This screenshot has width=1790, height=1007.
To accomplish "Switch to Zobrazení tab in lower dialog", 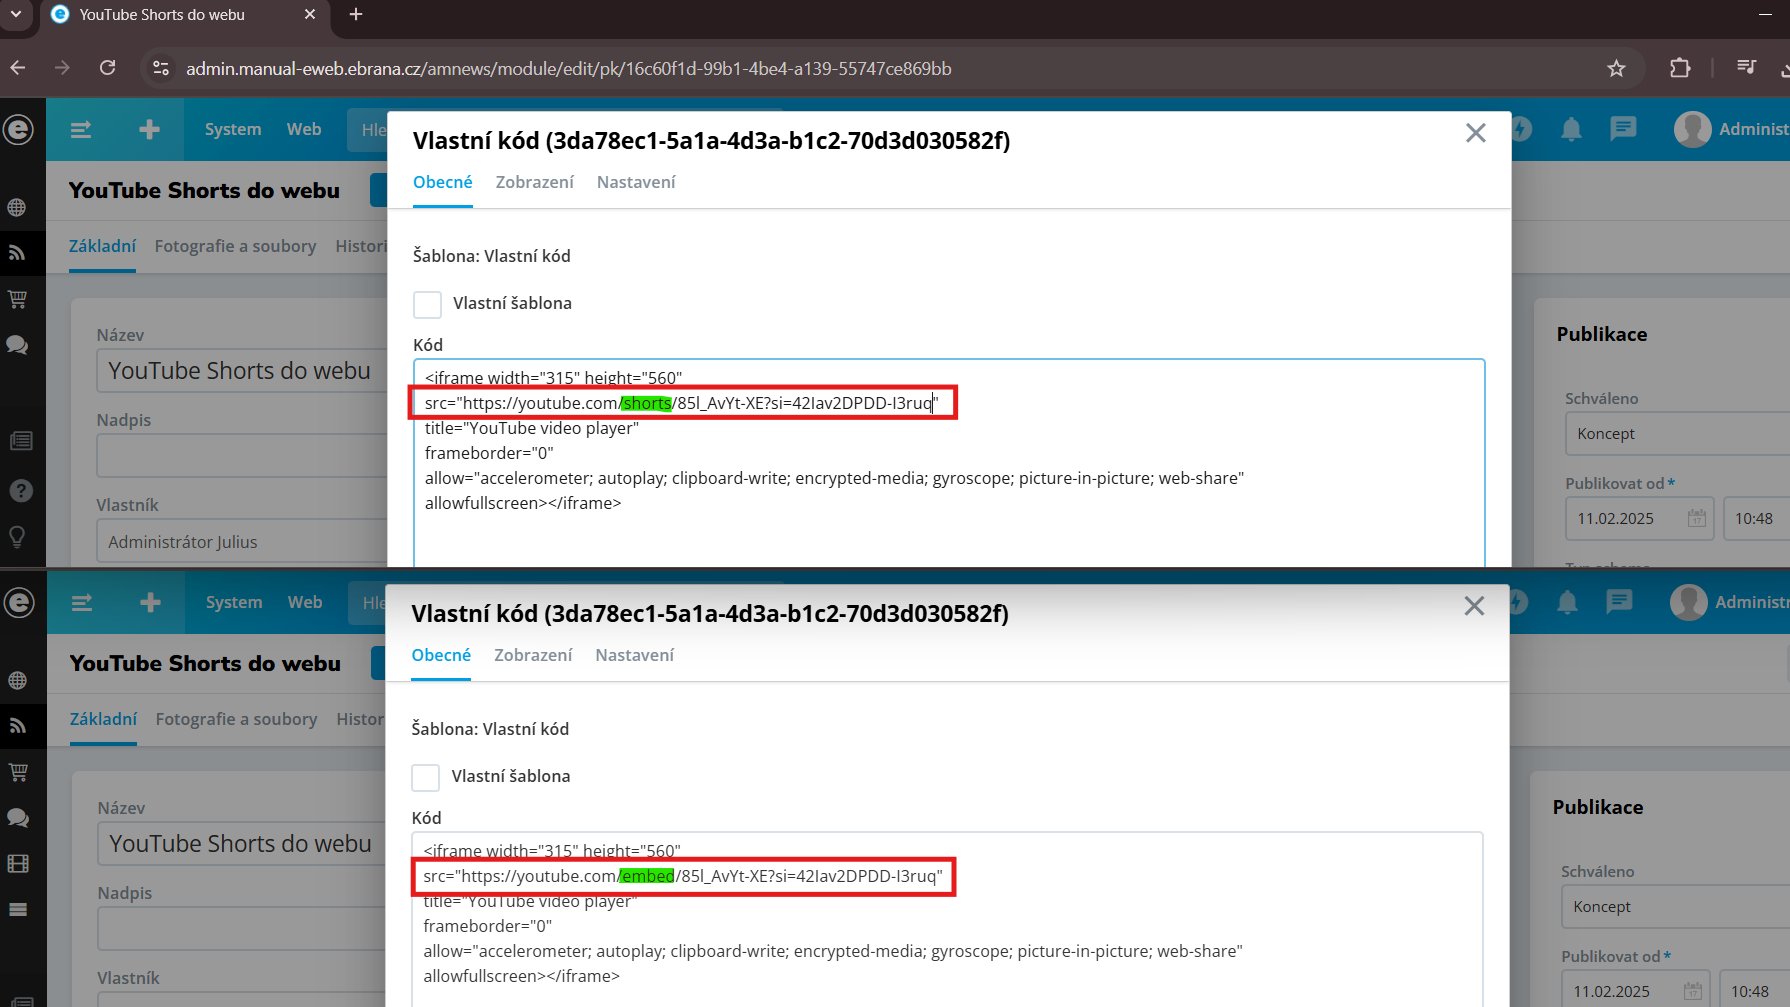I will tap(533, 655).
